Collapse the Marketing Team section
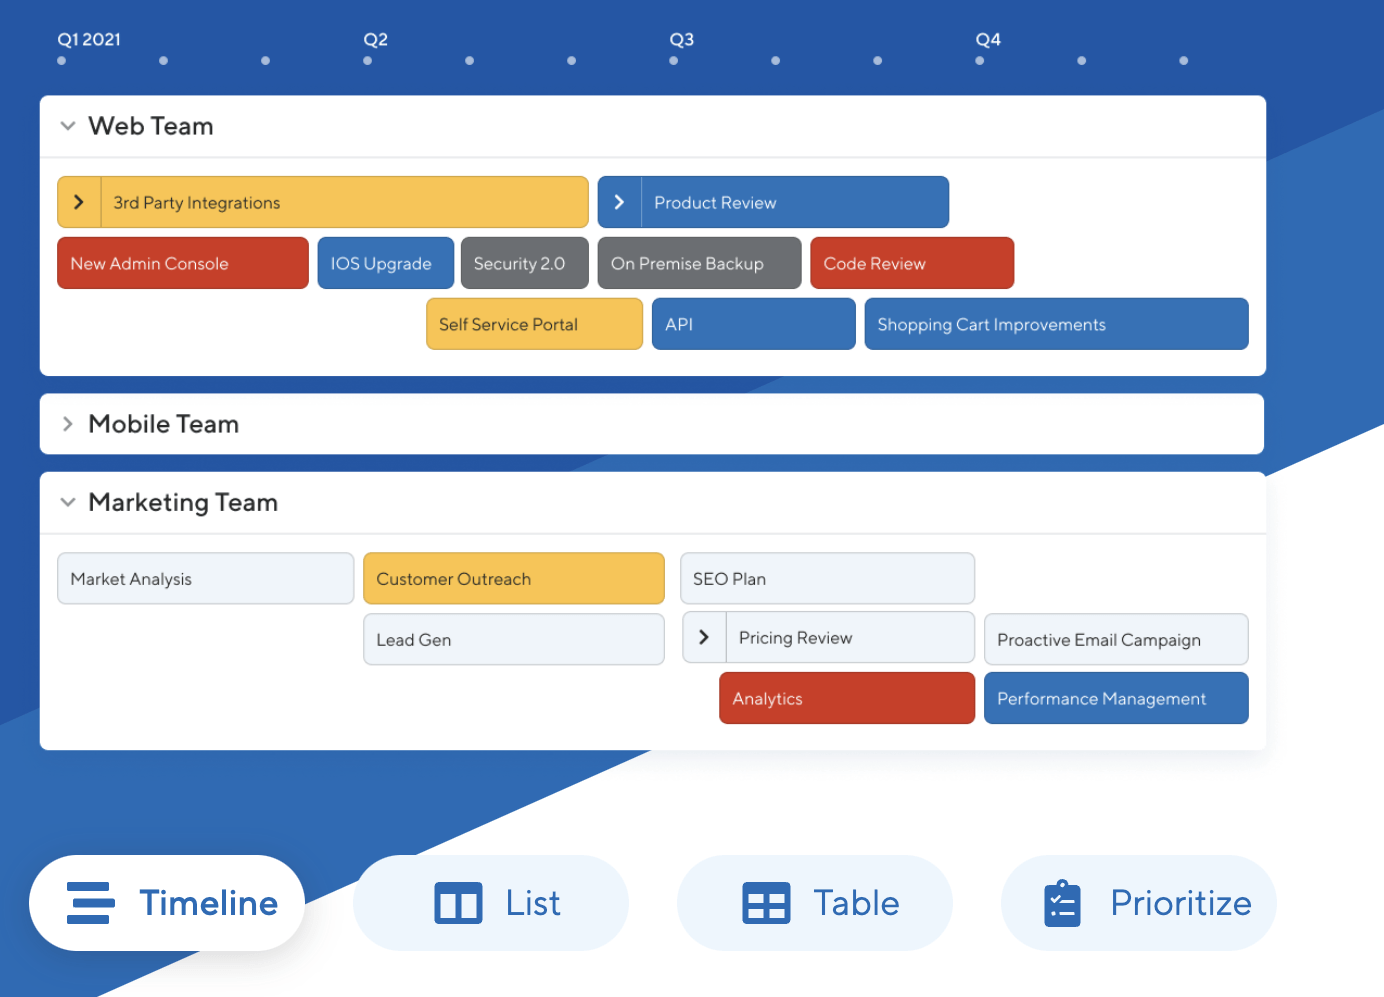 point(68,502)
